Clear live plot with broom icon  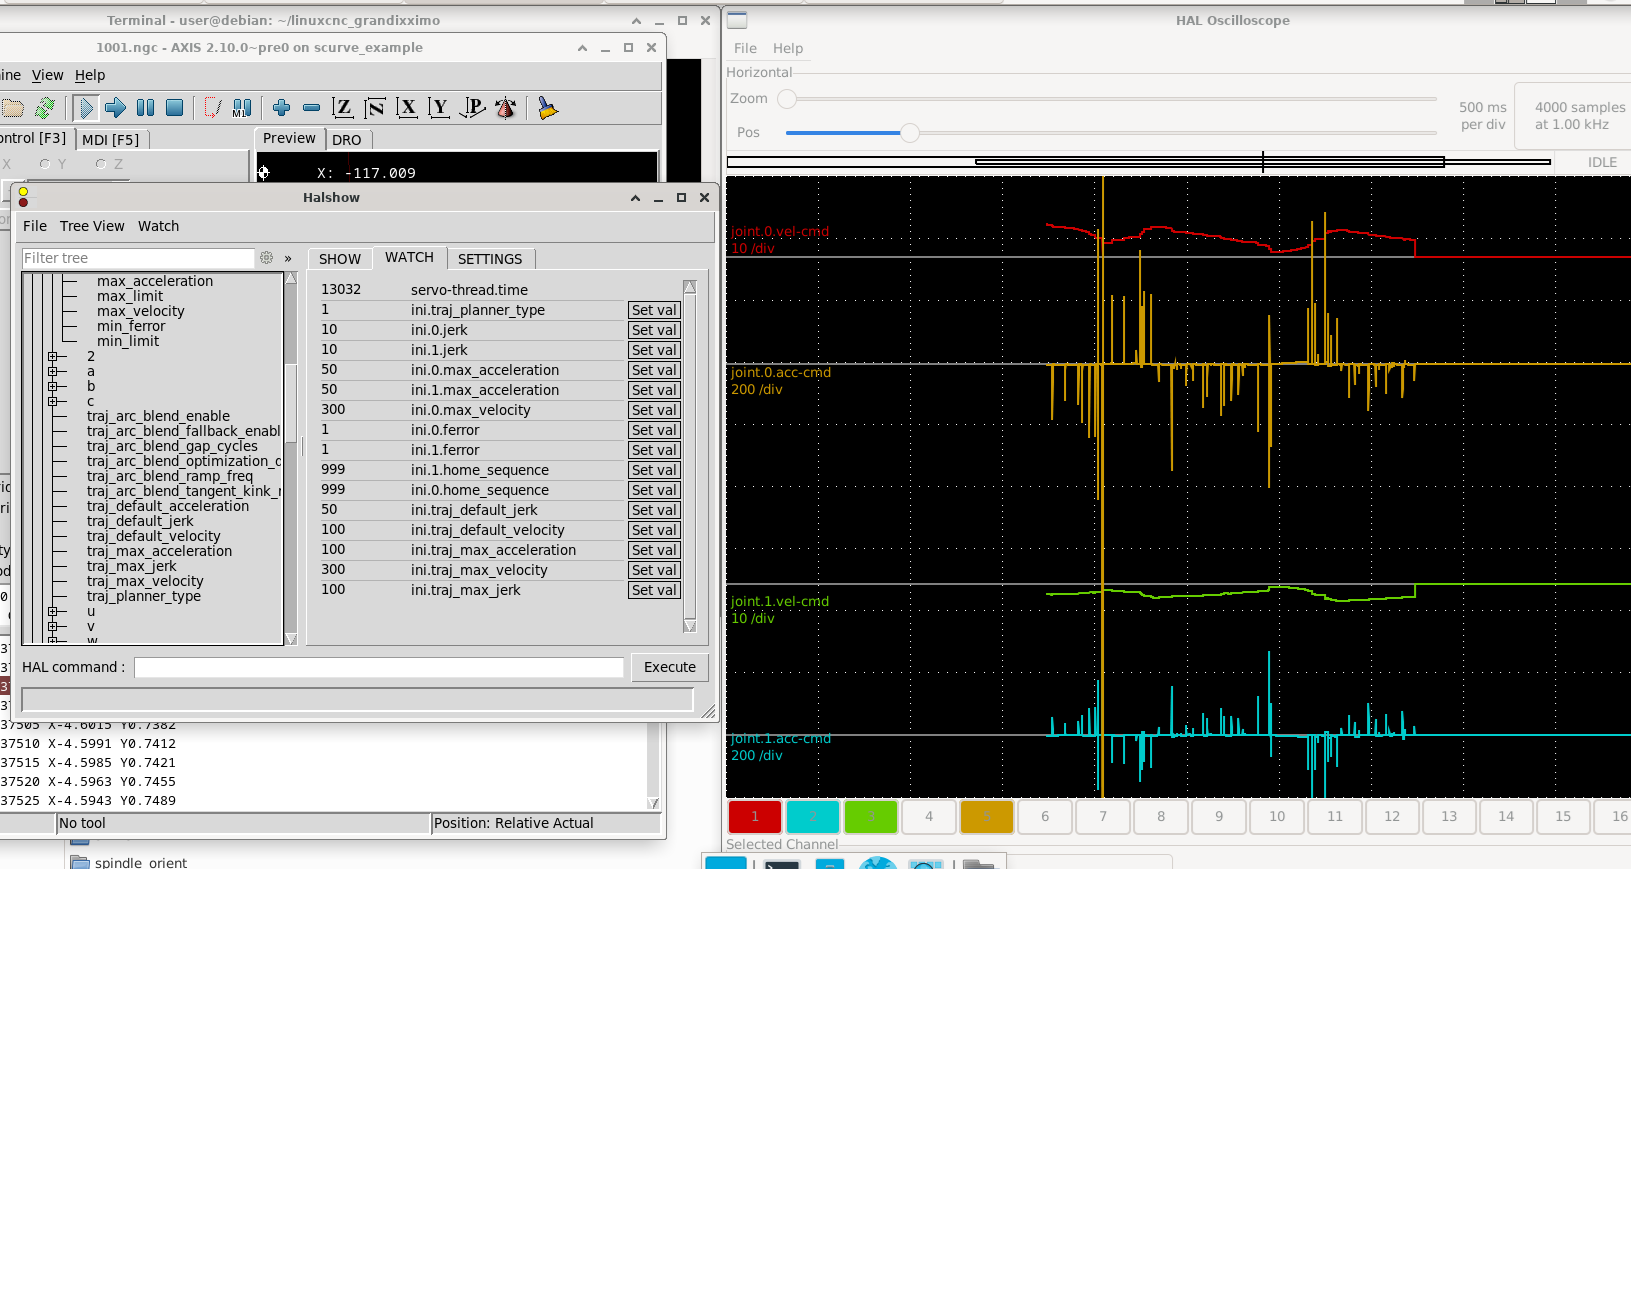pyautogui.click(x=547, y=108)
